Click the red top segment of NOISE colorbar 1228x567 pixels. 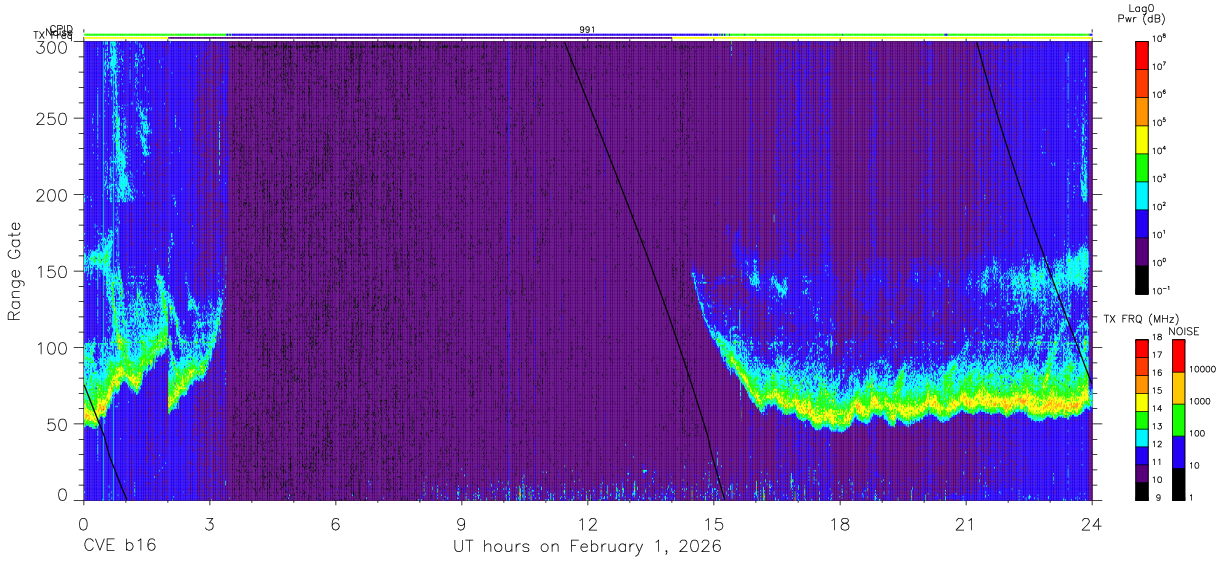click(1177, 355)
